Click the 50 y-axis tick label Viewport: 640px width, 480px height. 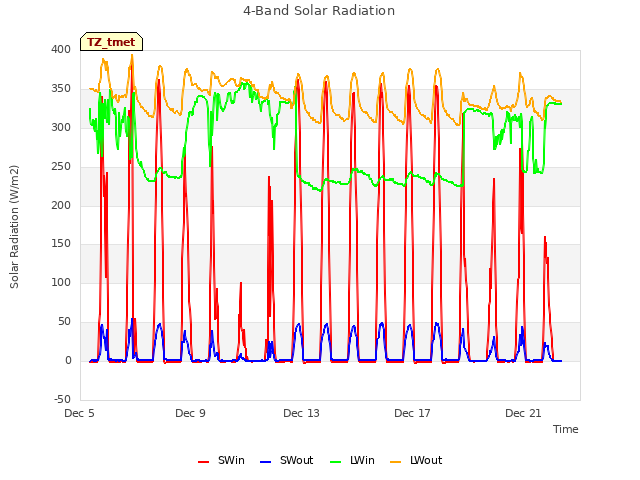64,322
